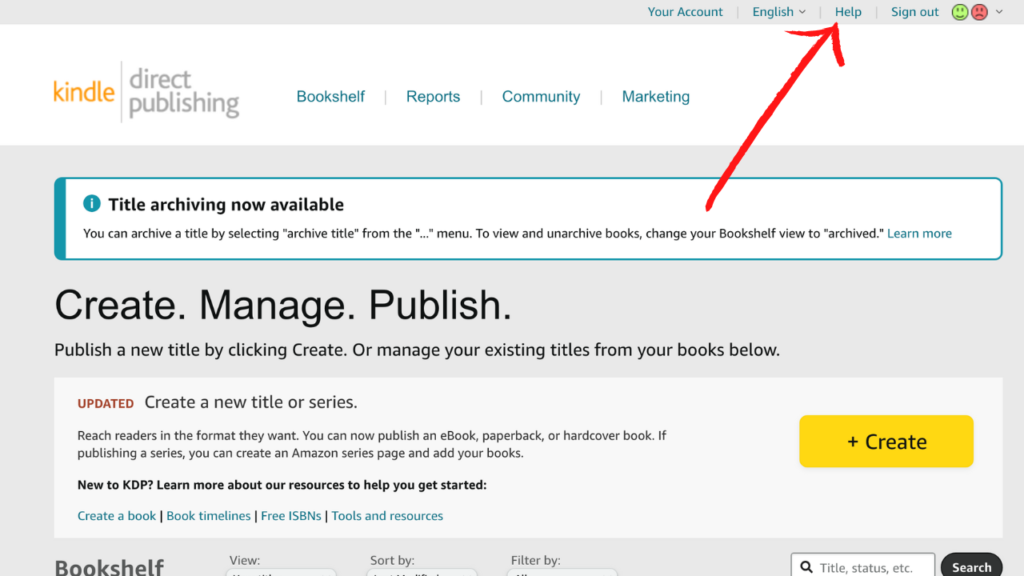Open the Help link
The image size is (1024, 576).
coord(848,12)
